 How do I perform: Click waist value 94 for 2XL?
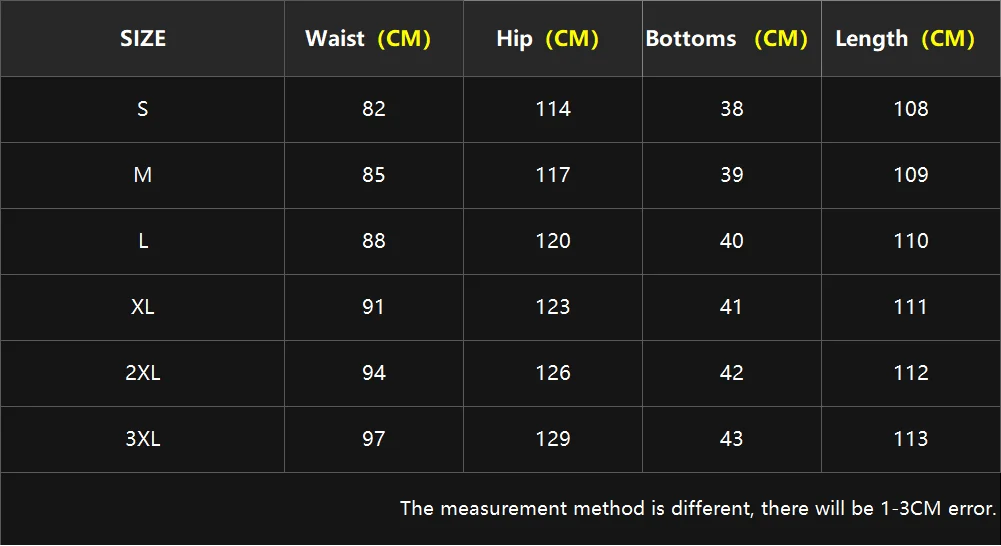[374, 373]
